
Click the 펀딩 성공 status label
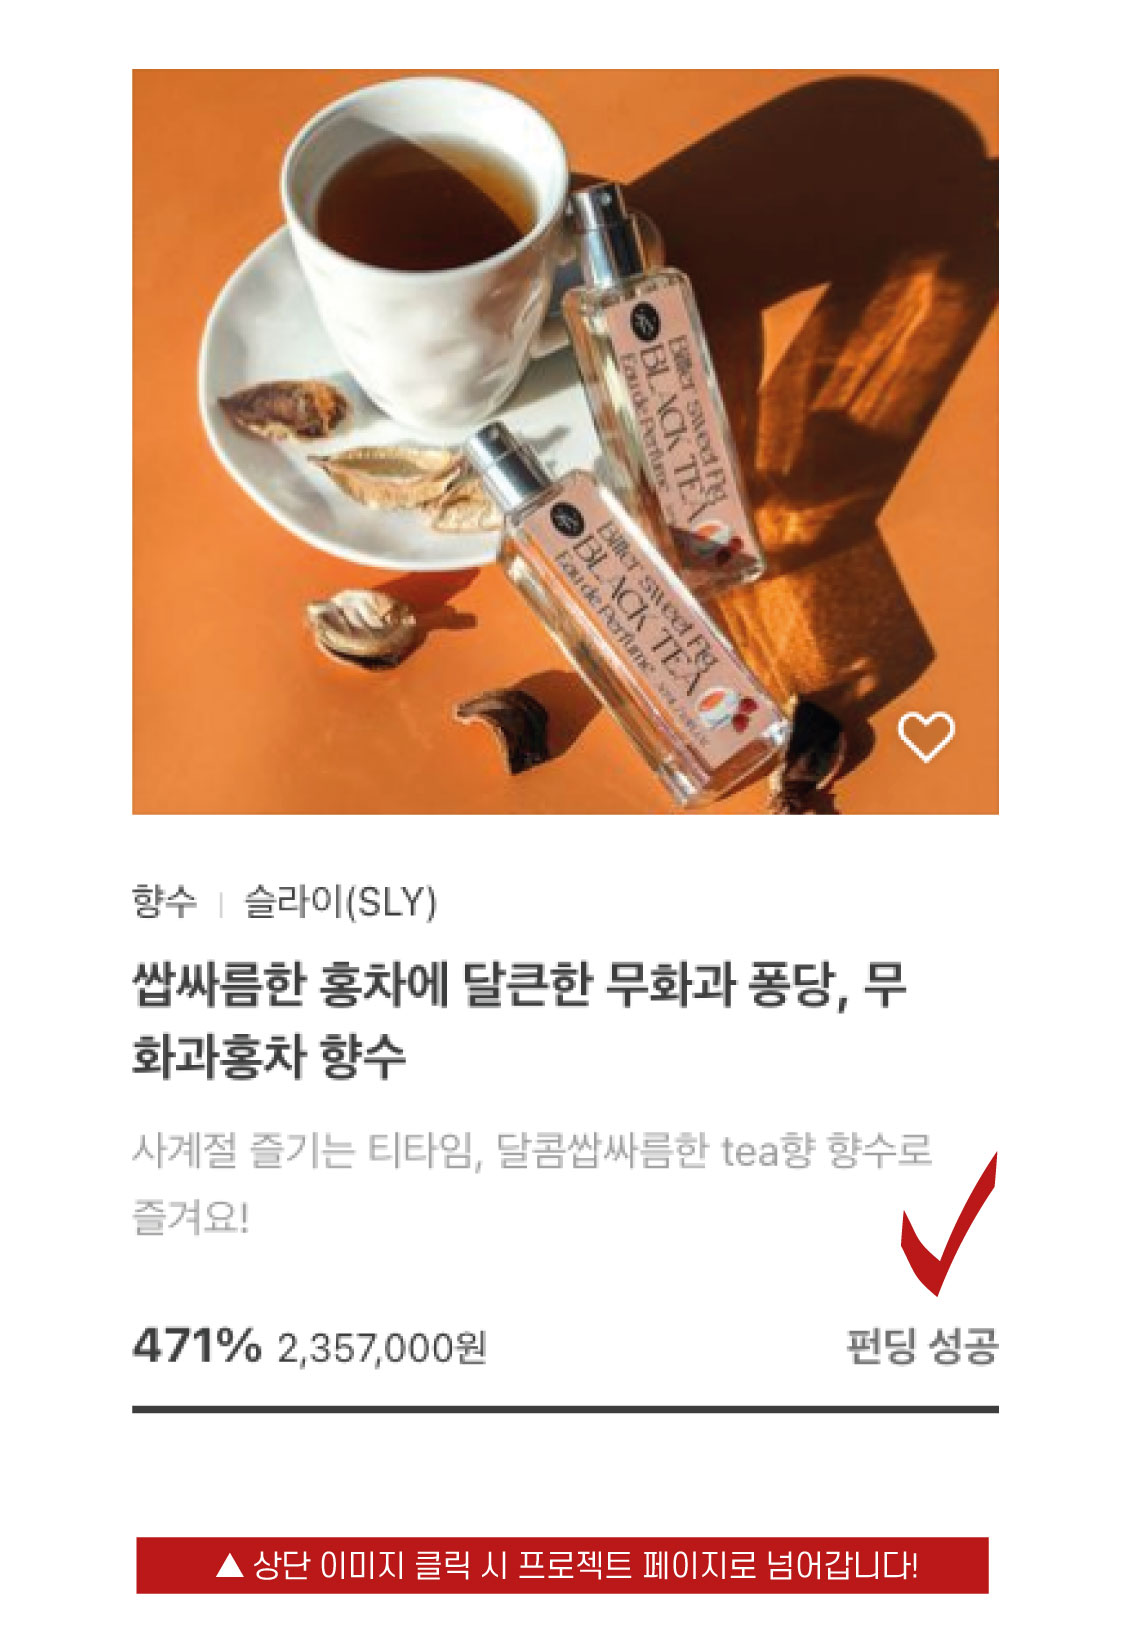(922, 1345)
